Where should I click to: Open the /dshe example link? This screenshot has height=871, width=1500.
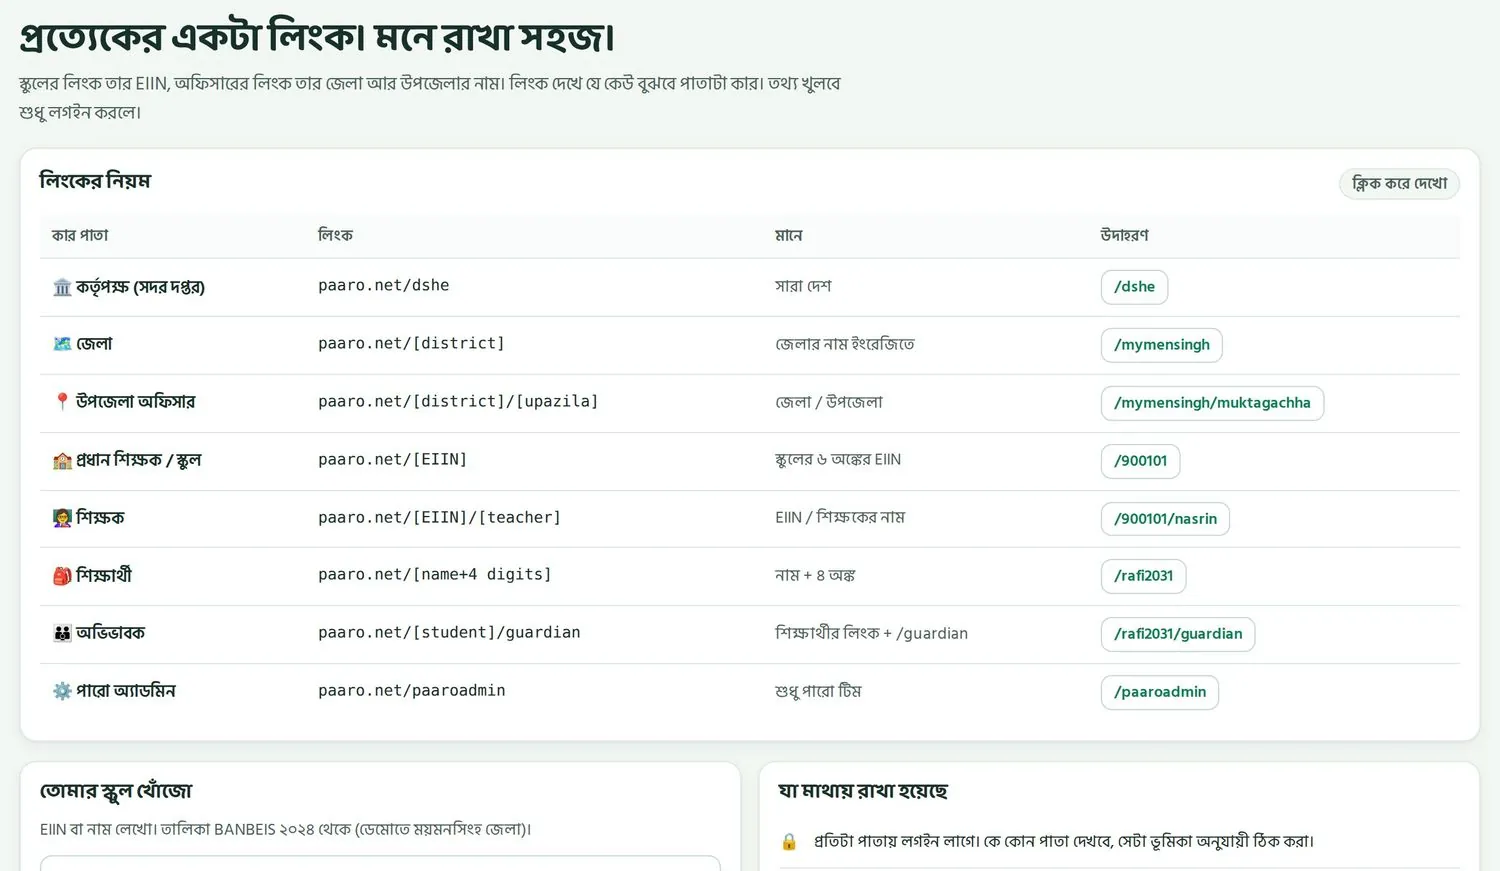[1134, 287]
